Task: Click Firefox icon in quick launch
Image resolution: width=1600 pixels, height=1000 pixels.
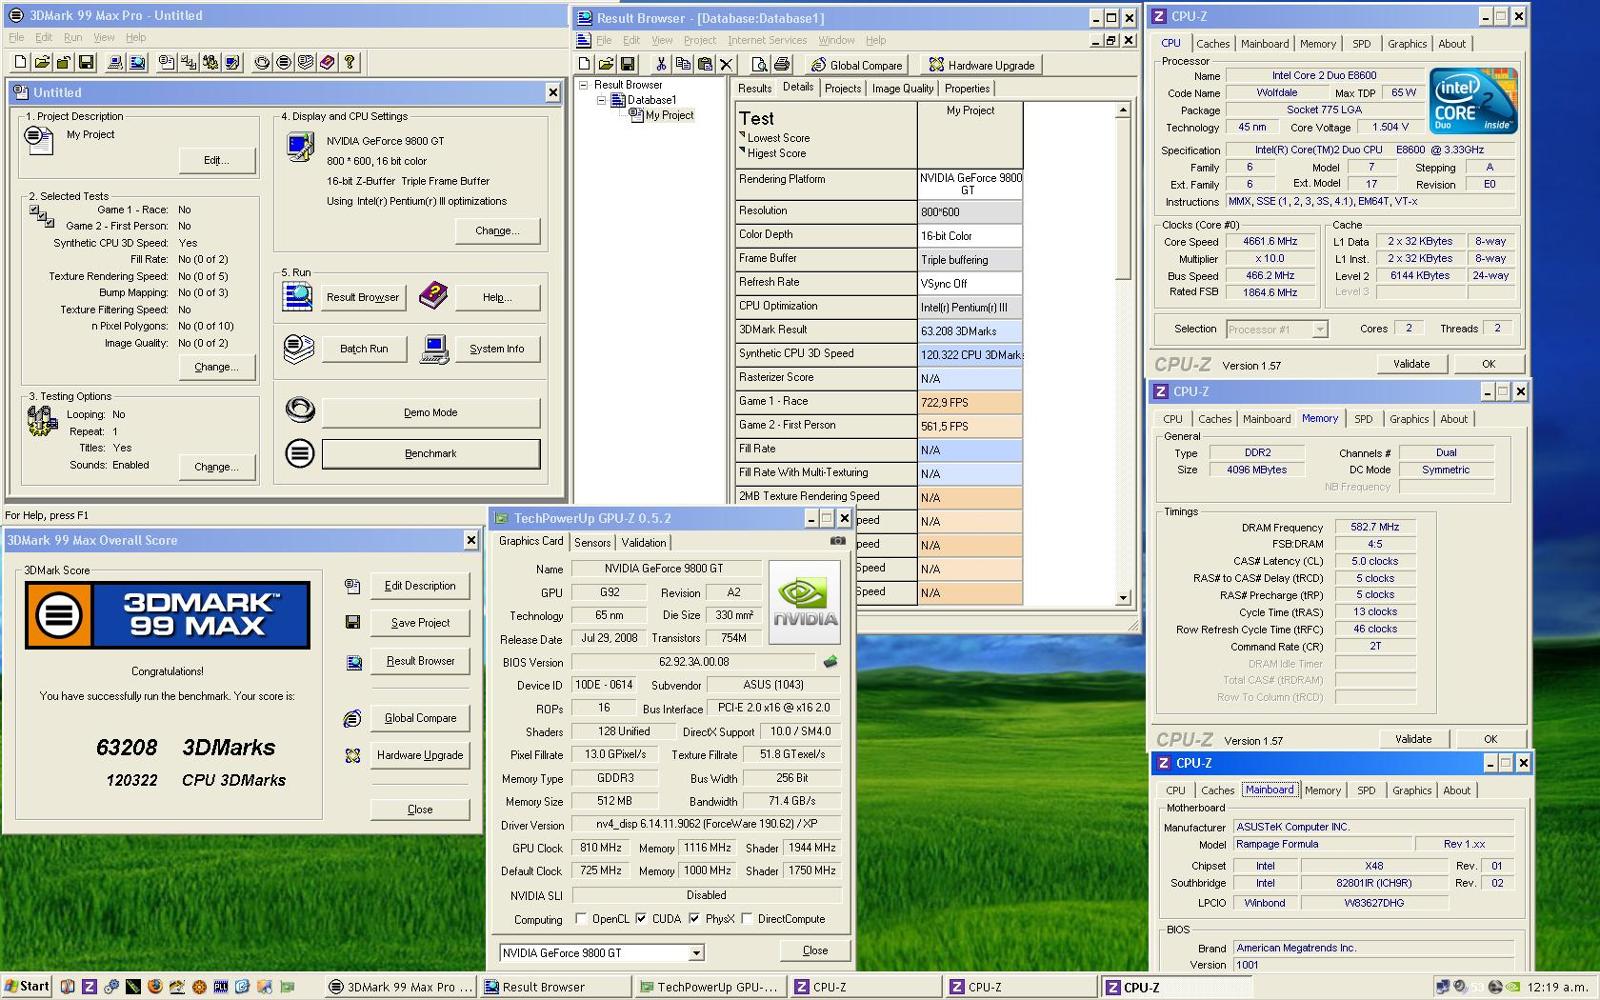Action: click(x=154, y=986)
